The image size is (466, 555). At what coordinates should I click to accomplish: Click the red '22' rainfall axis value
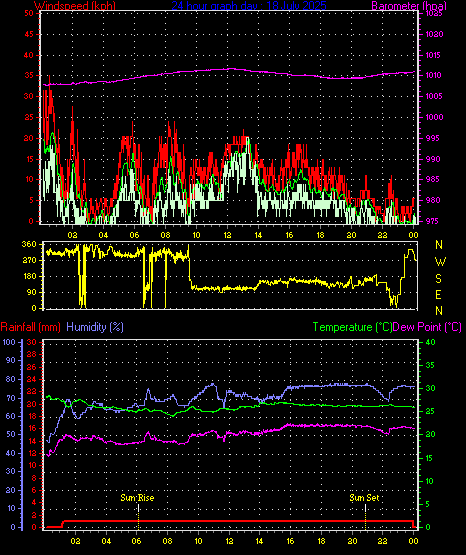pos(32,391)
